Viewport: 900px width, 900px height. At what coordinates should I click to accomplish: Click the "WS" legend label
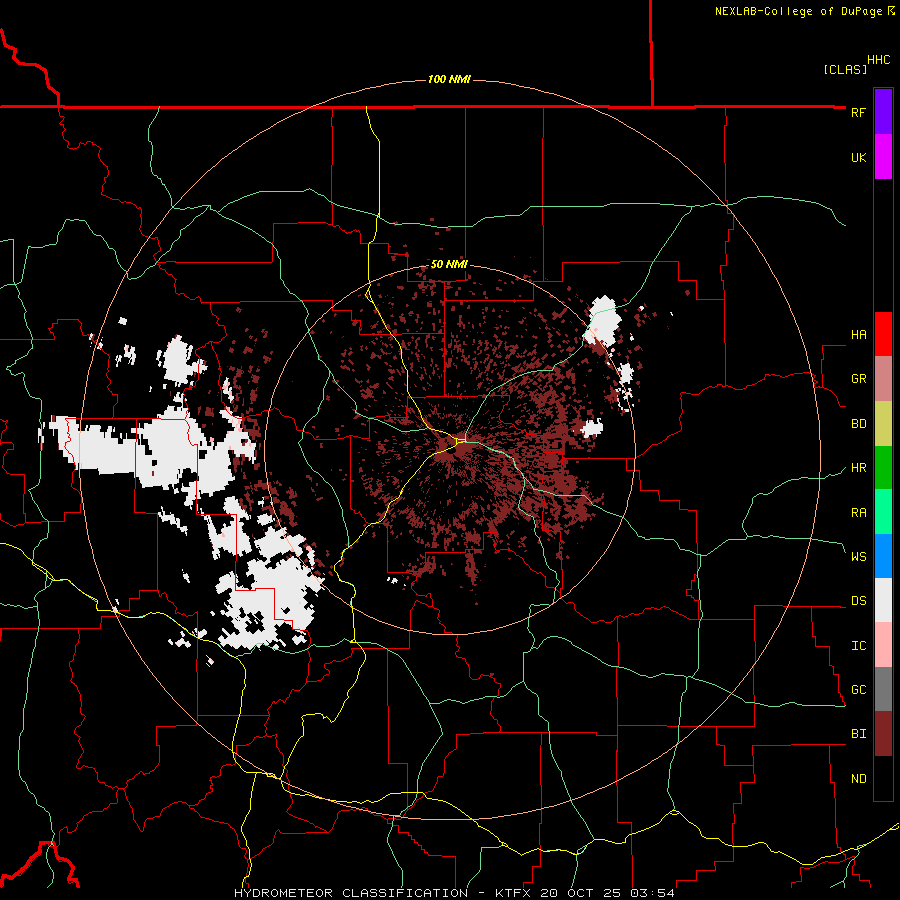point(858,557)
